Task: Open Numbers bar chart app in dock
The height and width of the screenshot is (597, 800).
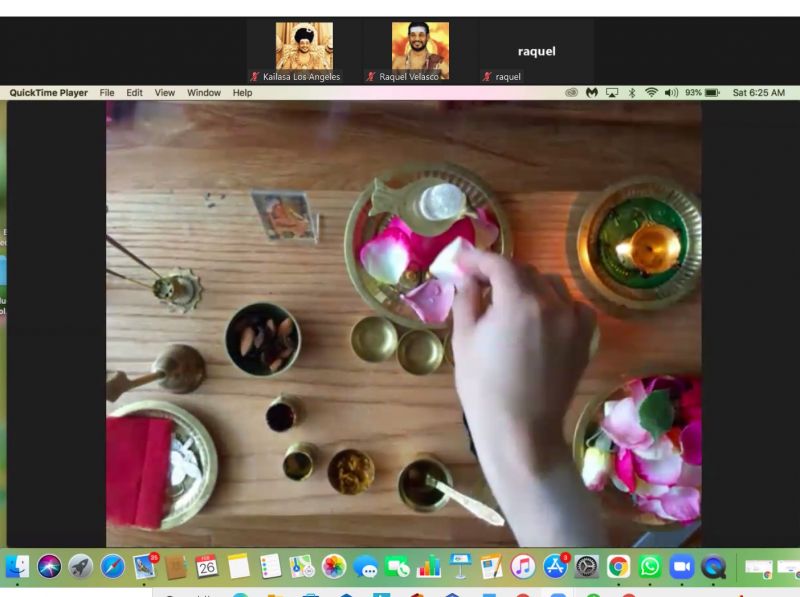Action: (x=429, y=567)
